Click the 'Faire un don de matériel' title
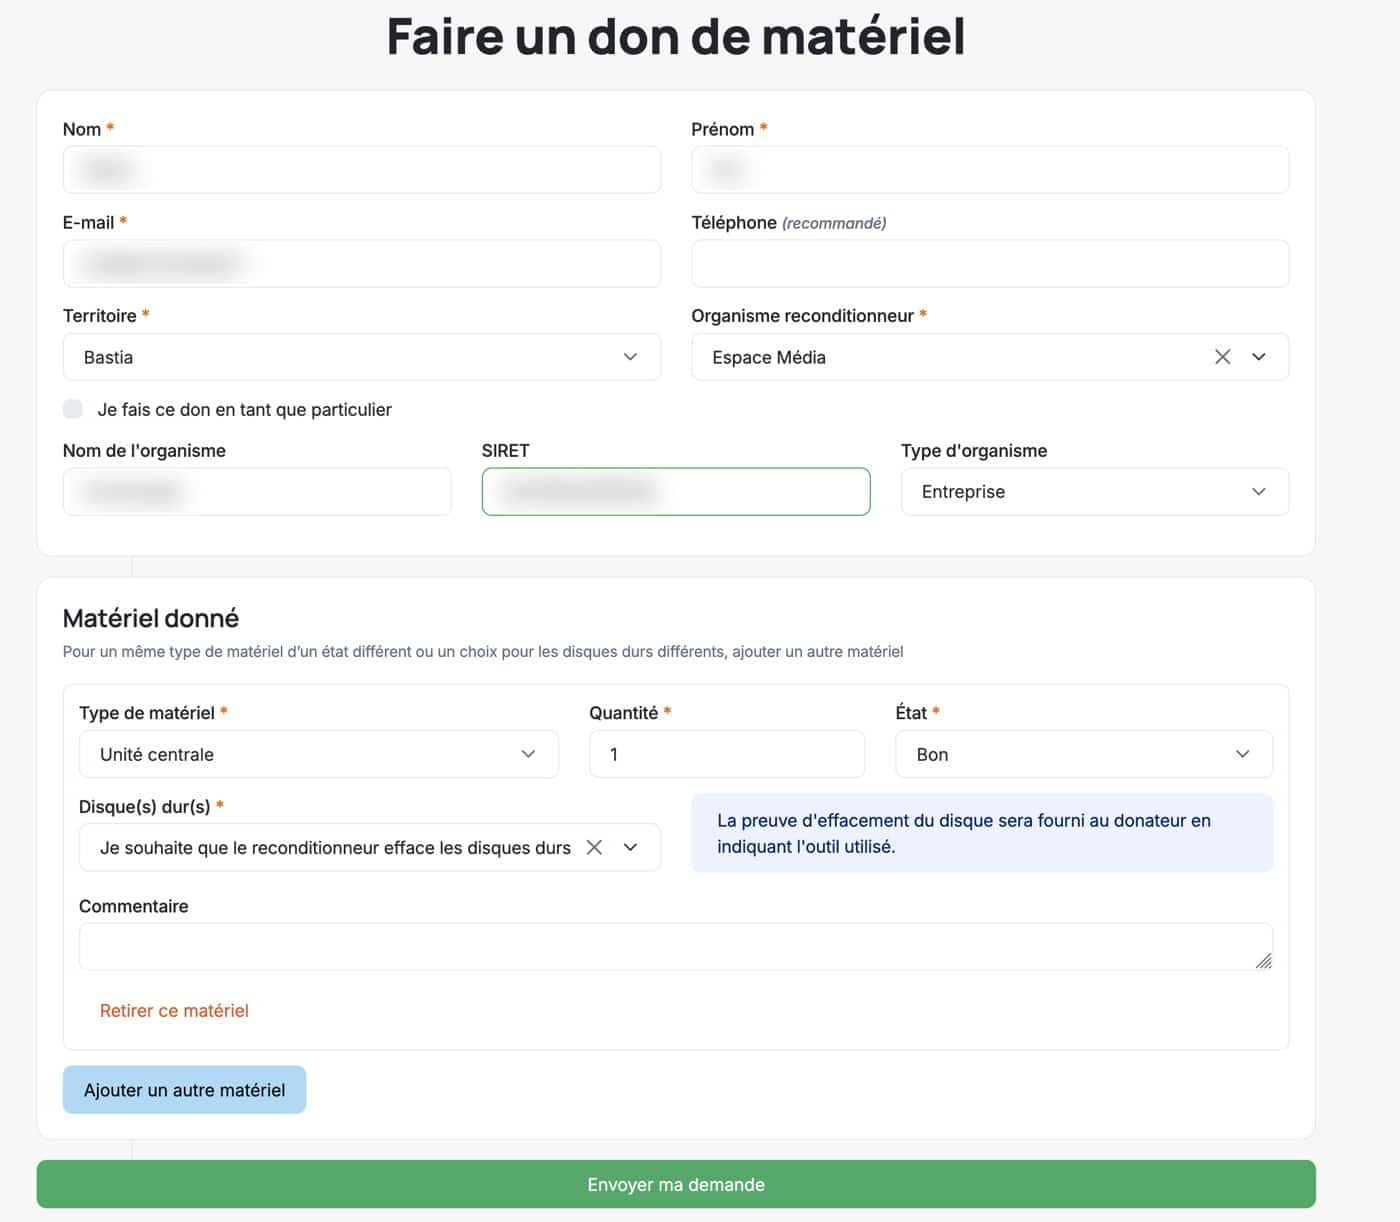Image resolution: width=1400 pixels, height=1222 pixels. click(676, 36)
